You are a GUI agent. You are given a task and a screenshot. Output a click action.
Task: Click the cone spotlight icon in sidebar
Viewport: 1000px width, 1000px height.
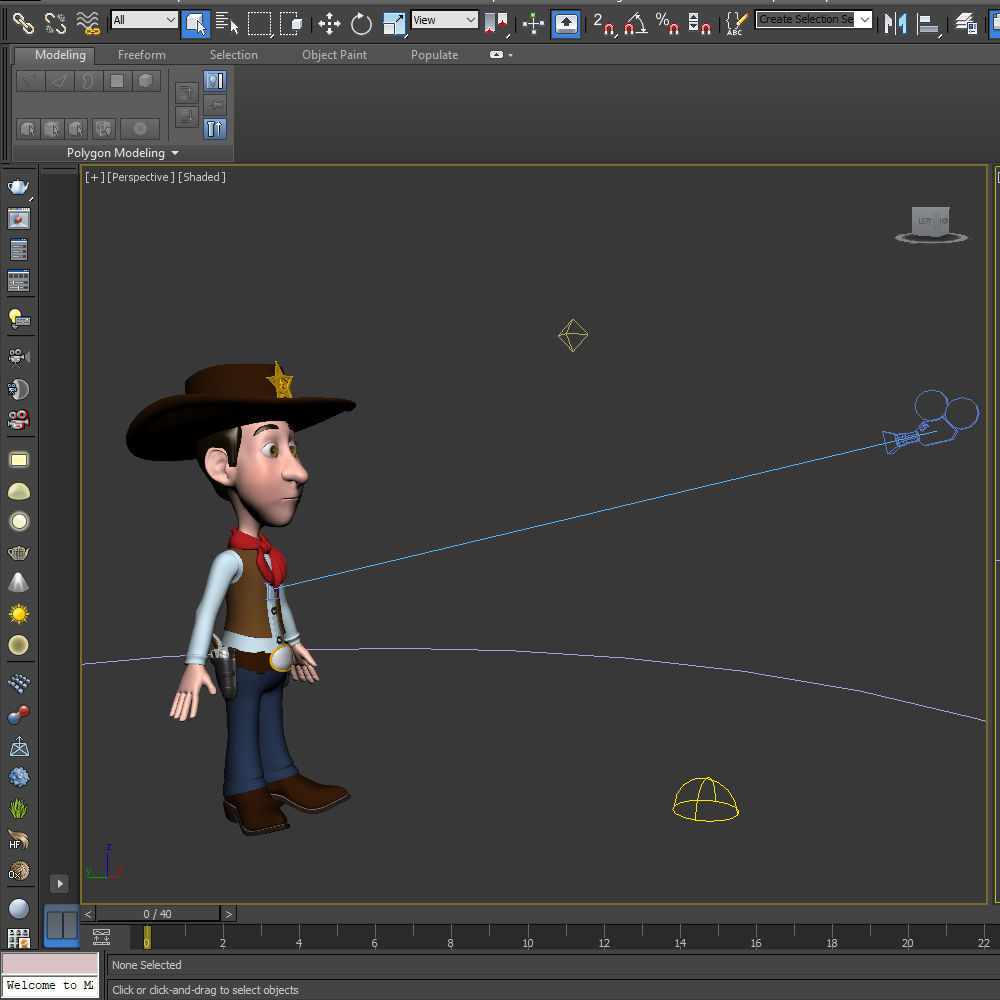click(18, 582)
